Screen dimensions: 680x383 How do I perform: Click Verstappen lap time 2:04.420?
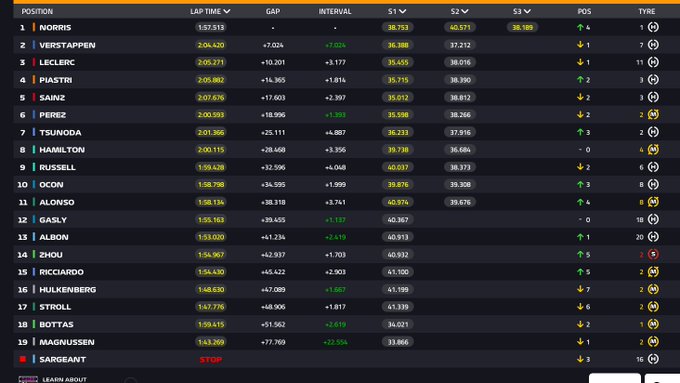click(x=211, y=45)
